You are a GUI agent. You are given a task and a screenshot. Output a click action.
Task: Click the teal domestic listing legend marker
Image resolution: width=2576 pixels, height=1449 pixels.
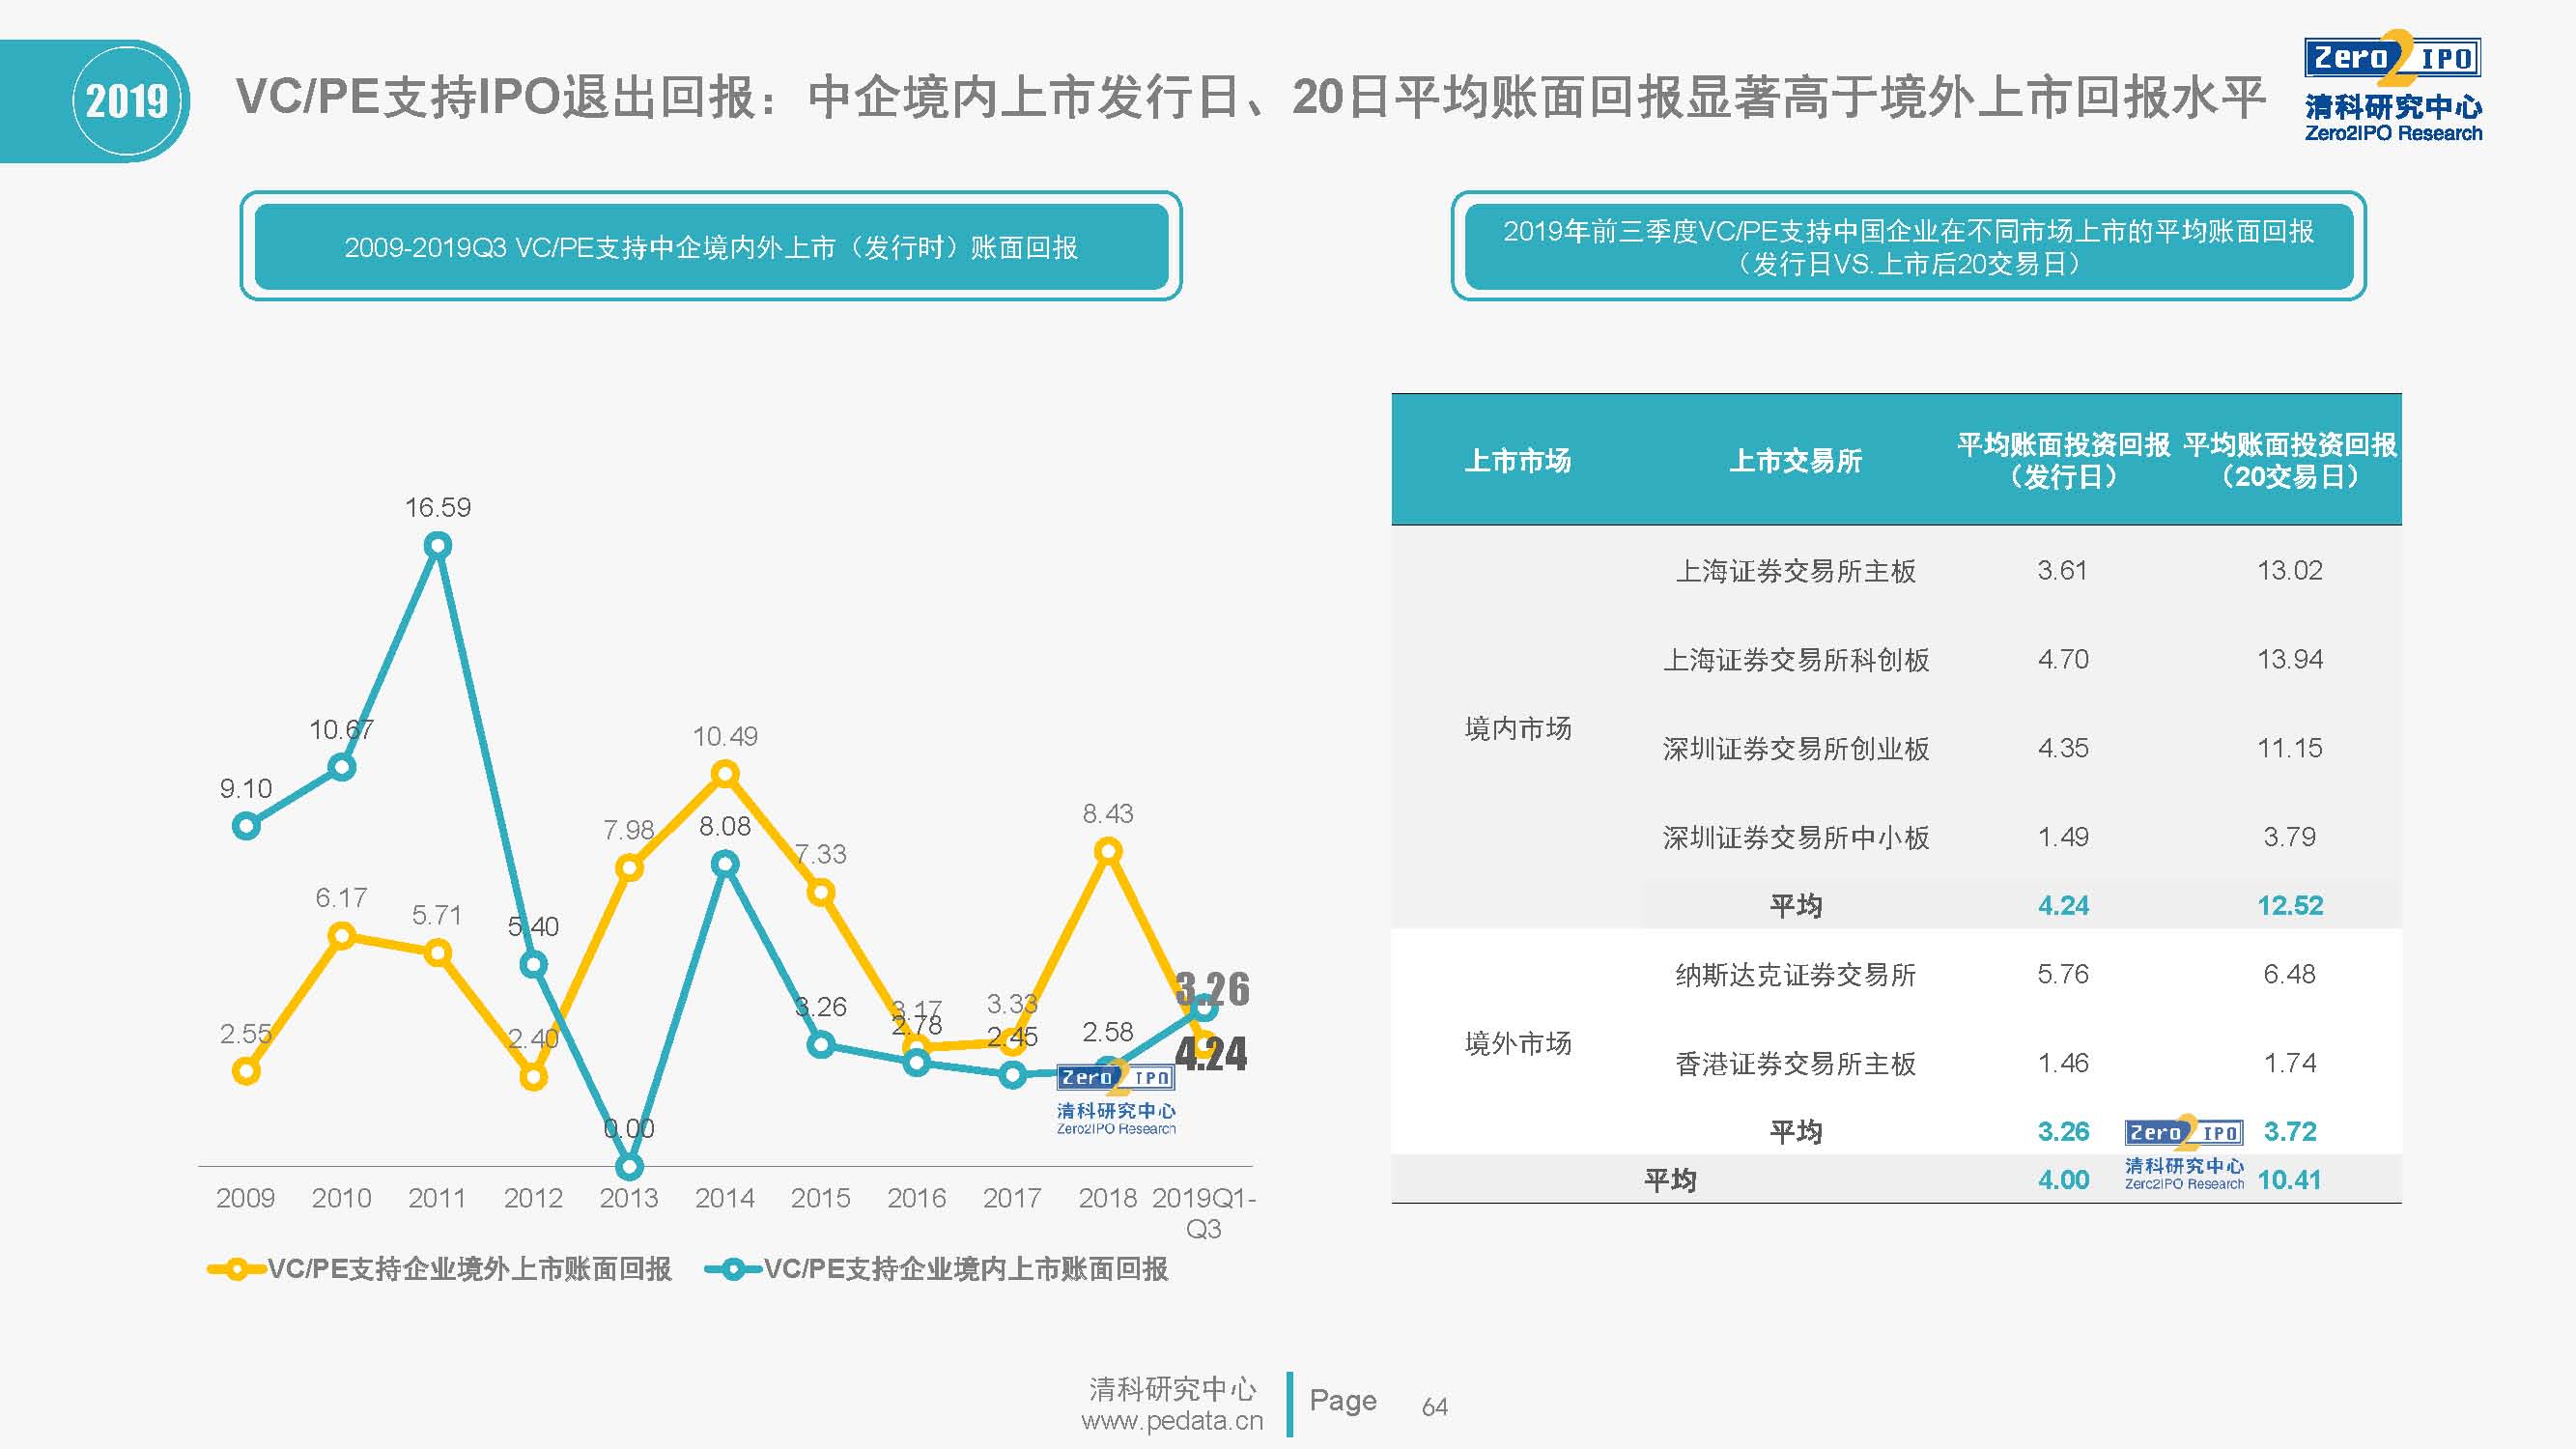coord(733,1269)
